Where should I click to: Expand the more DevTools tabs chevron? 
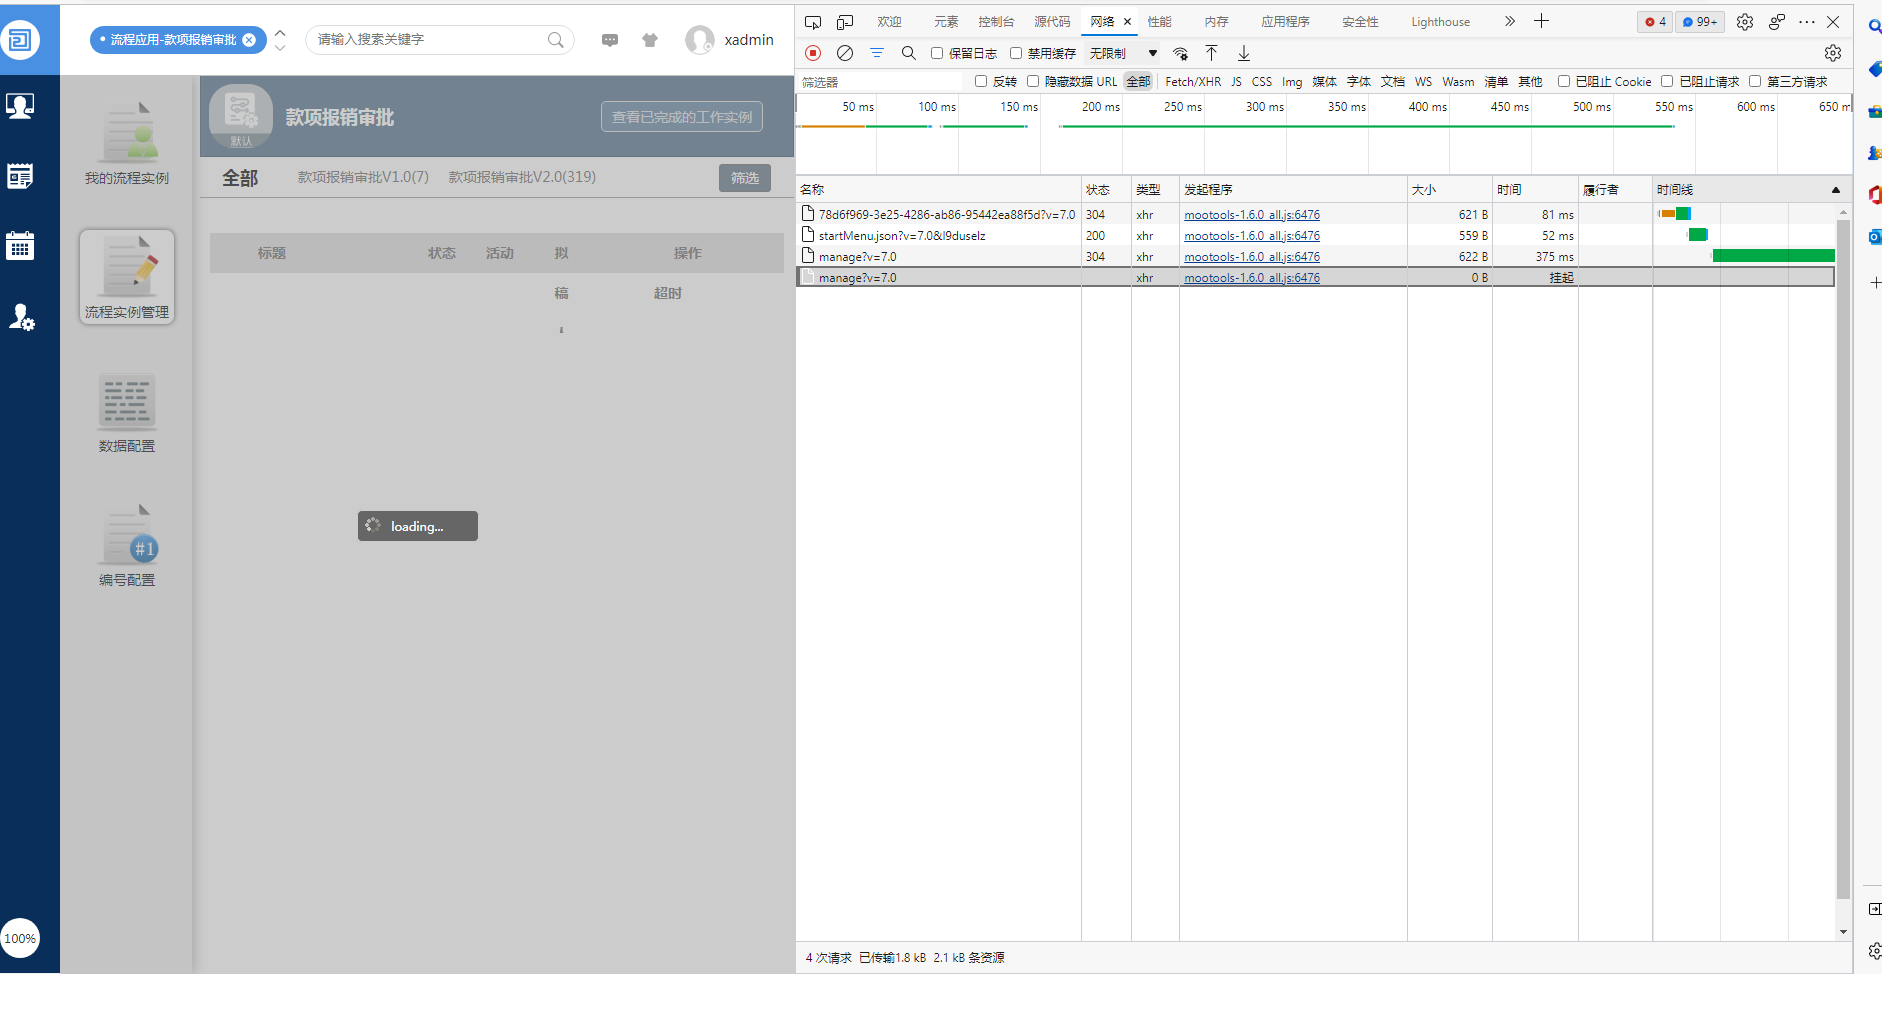coord(1509,21)
